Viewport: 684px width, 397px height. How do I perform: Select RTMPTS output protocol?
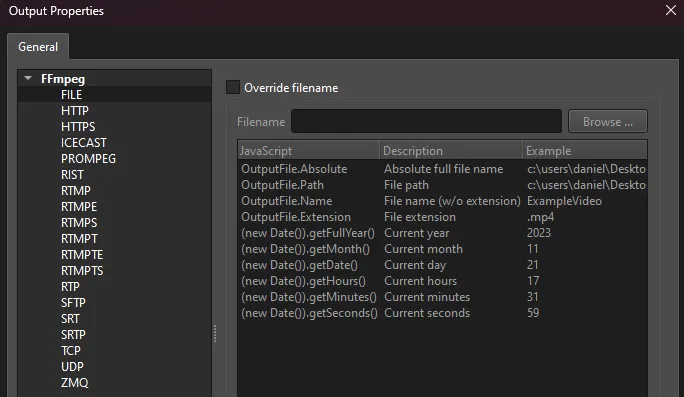[x=114, y=271]
